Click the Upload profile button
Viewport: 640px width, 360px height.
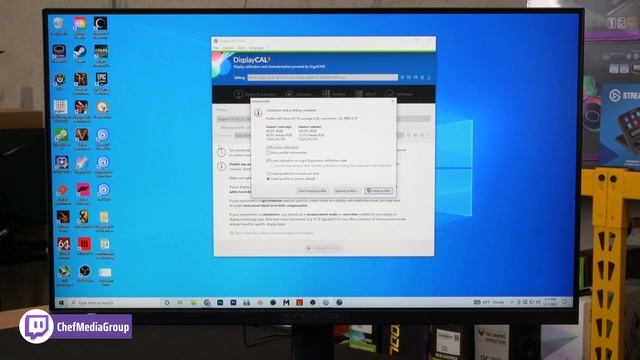pyautogui.click(x=346, y=191)
